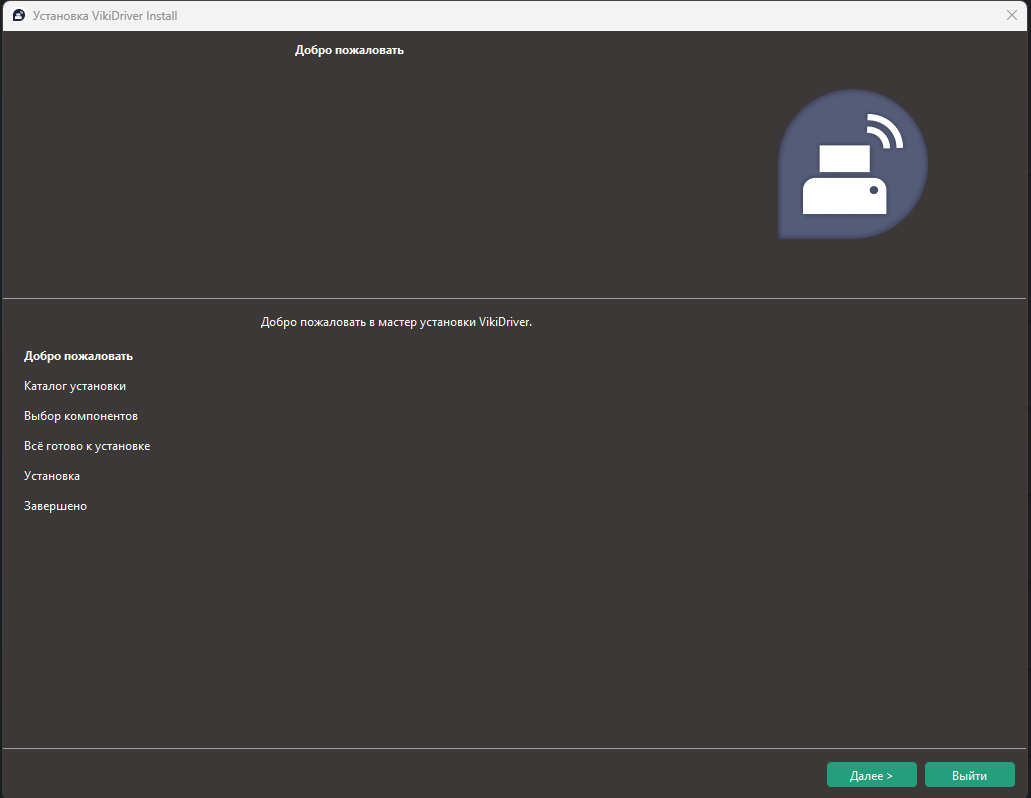Image resolution: width=1031 pixels, height=798 pixels.
Task: Click the small dot on the printer body
Action: [873, 190]
